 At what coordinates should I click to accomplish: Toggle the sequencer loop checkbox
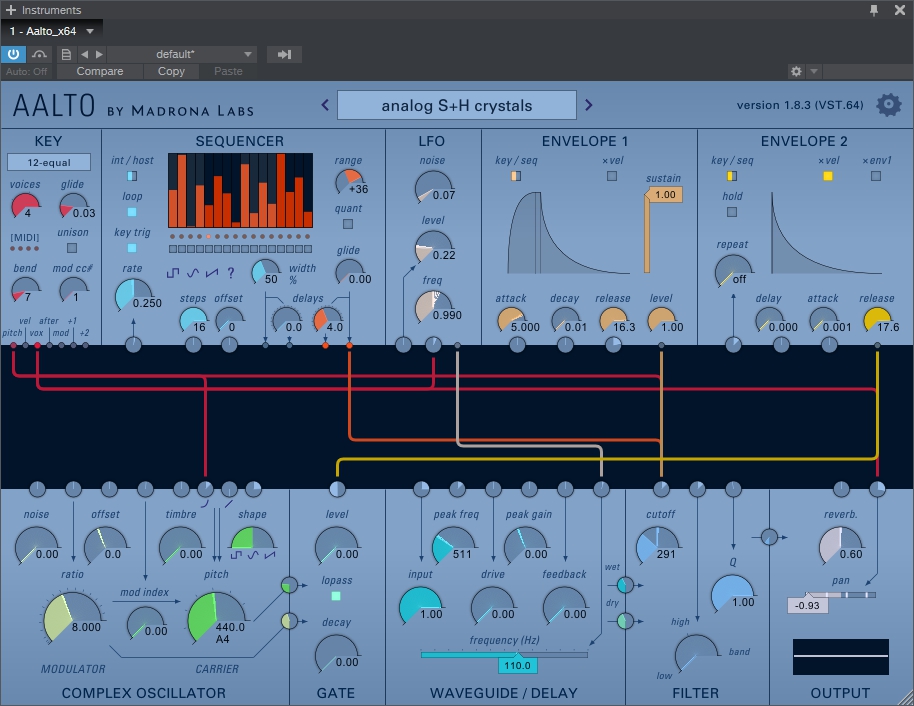(x=132, y=212)
